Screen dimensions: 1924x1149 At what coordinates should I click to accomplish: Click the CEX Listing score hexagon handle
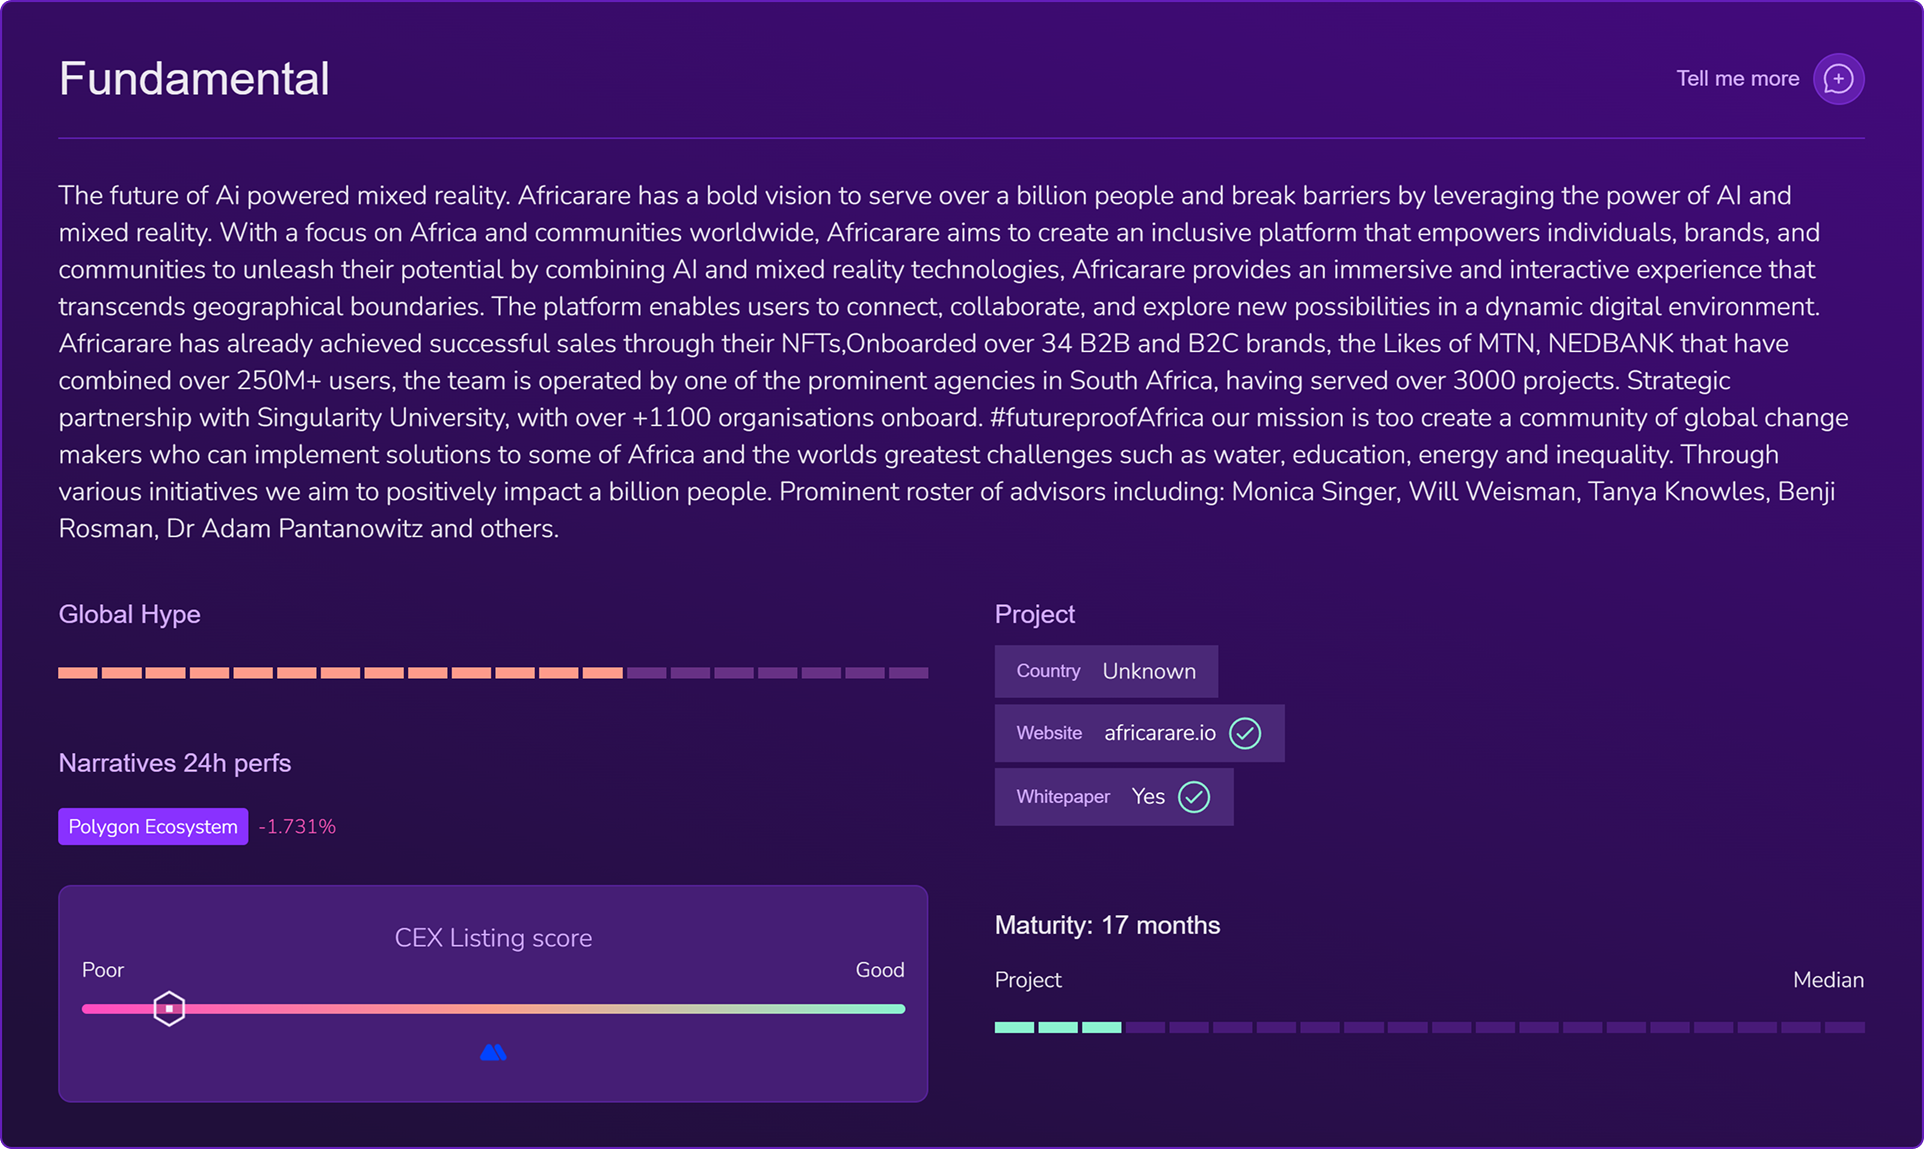[x=169, y=1008]
